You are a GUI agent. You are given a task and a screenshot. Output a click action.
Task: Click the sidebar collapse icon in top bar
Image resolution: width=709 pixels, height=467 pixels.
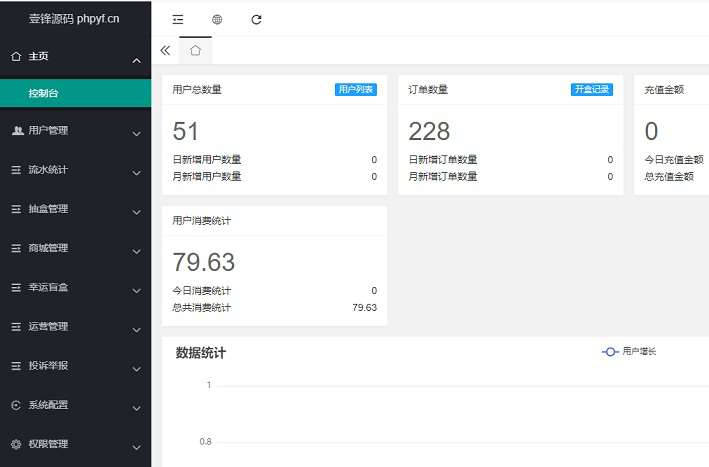point(178,19)
